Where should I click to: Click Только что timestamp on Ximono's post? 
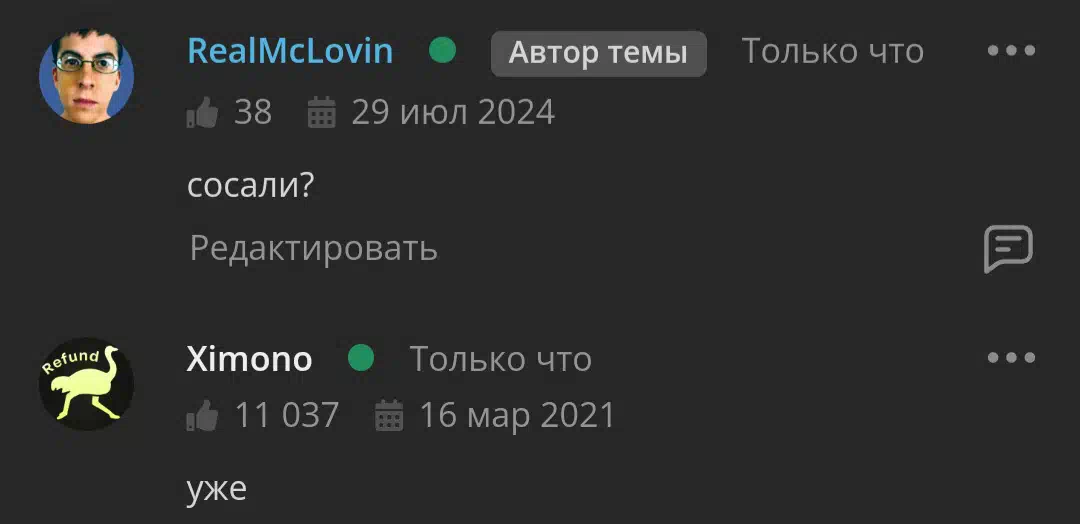(x=501, y=359)
